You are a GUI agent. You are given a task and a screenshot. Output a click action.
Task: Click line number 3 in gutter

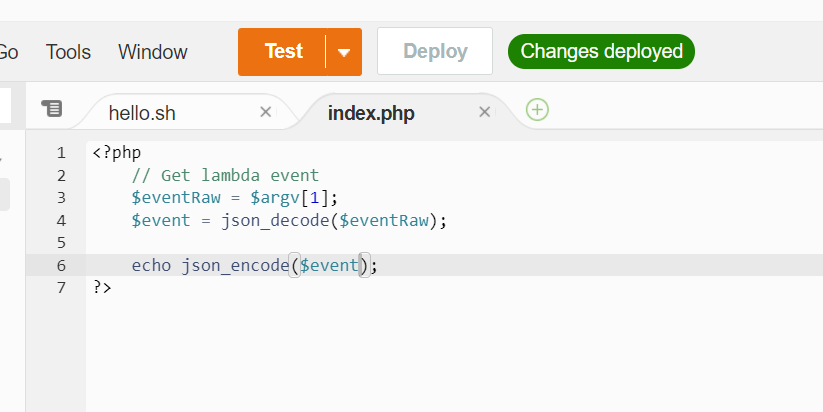point(61,198)
